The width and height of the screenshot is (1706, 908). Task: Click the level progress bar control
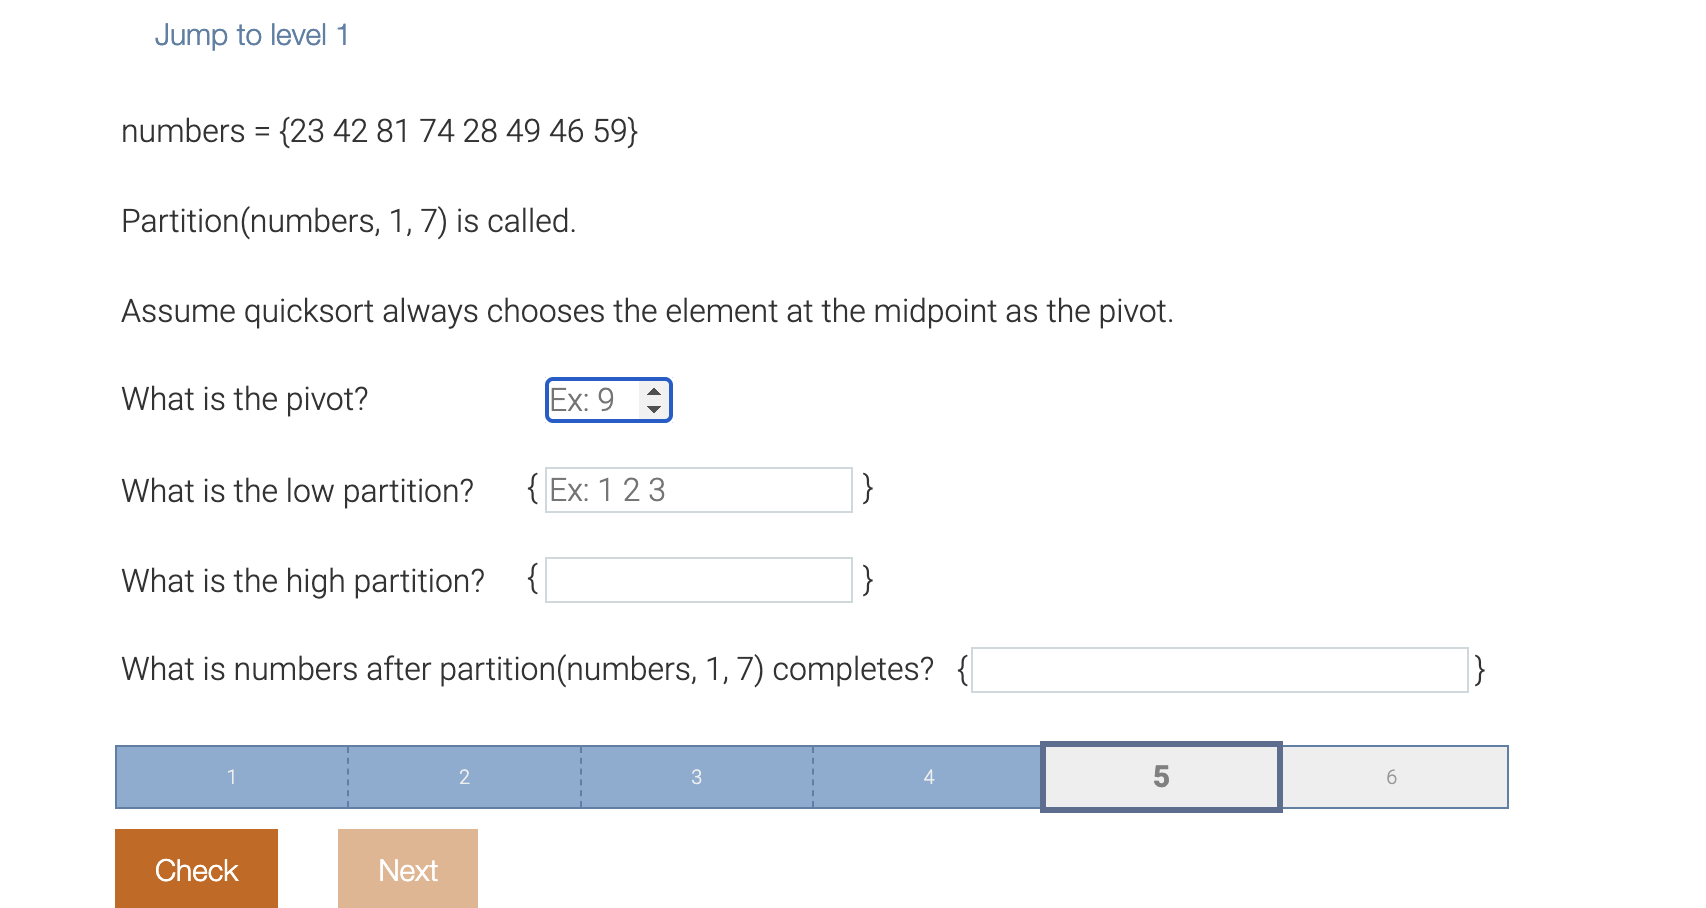click(x=810, y=777)
